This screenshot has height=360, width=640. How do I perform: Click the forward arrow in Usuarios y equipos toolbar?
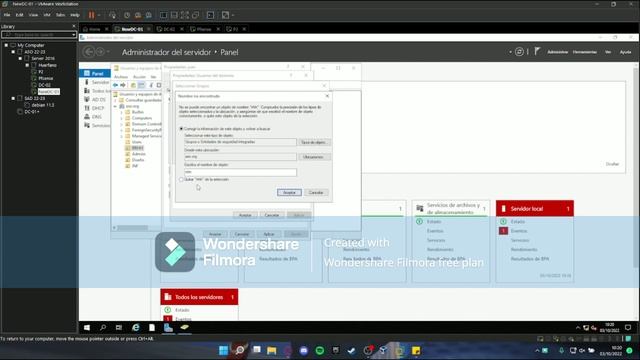click(x=122, y=85)
